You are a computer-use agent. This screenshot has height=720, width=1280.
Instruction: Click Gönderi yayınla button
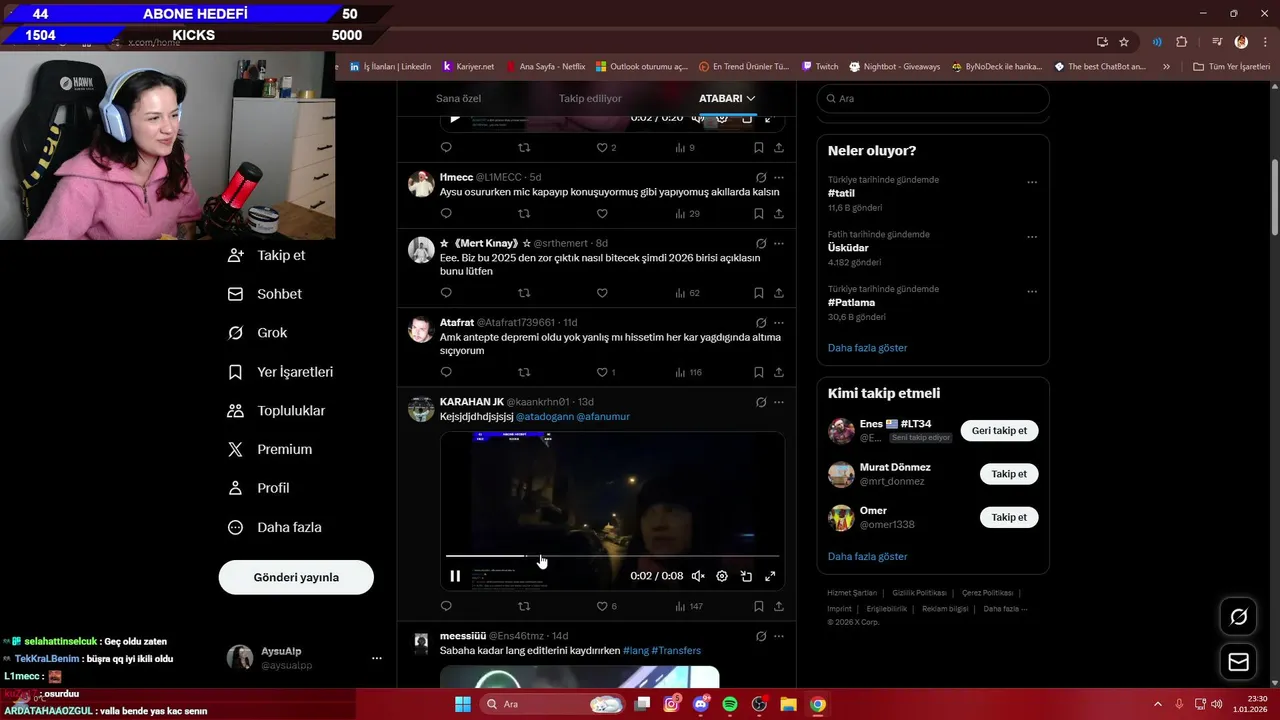click(x=296, y=577)
